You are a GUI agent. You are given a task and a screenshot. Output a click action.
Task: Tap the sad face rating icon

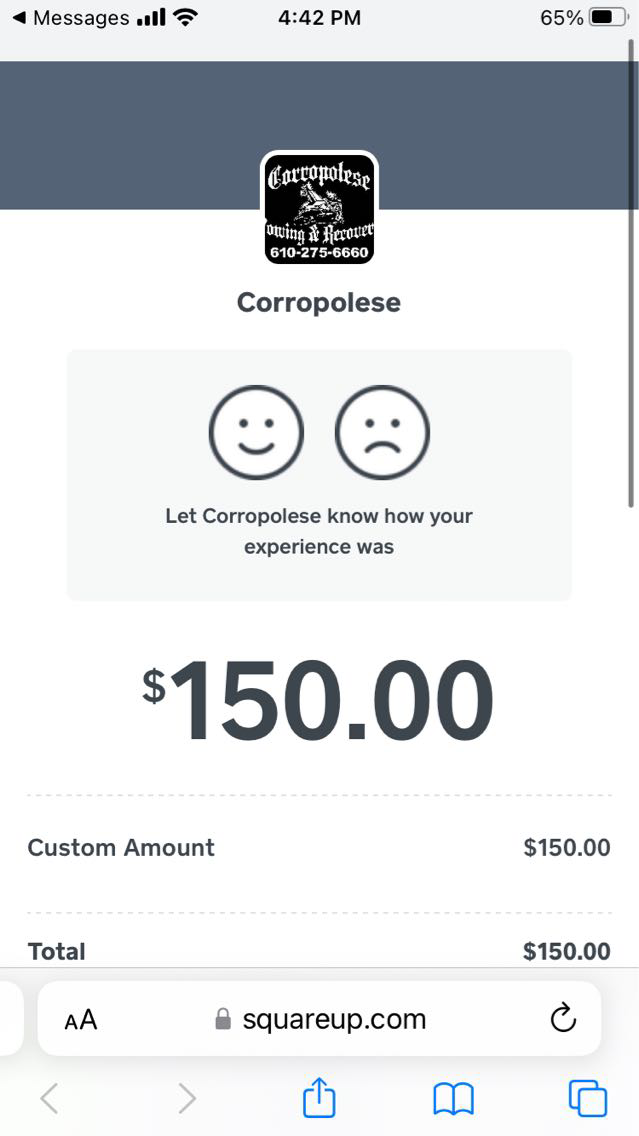coord(382,433)
